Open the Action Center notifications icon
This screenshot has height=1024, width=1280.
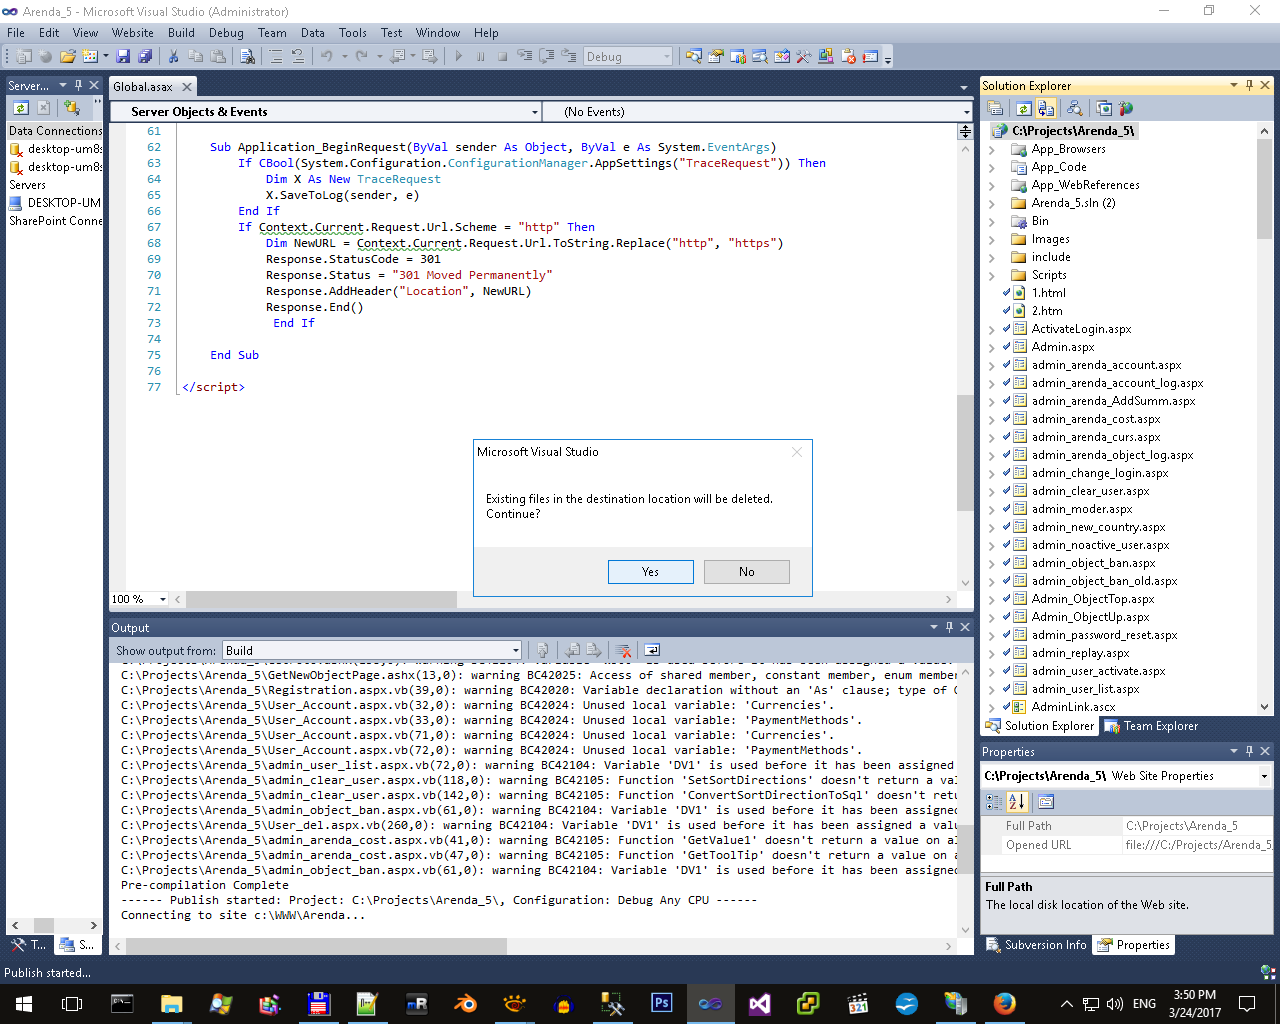pos(1247,1003)
